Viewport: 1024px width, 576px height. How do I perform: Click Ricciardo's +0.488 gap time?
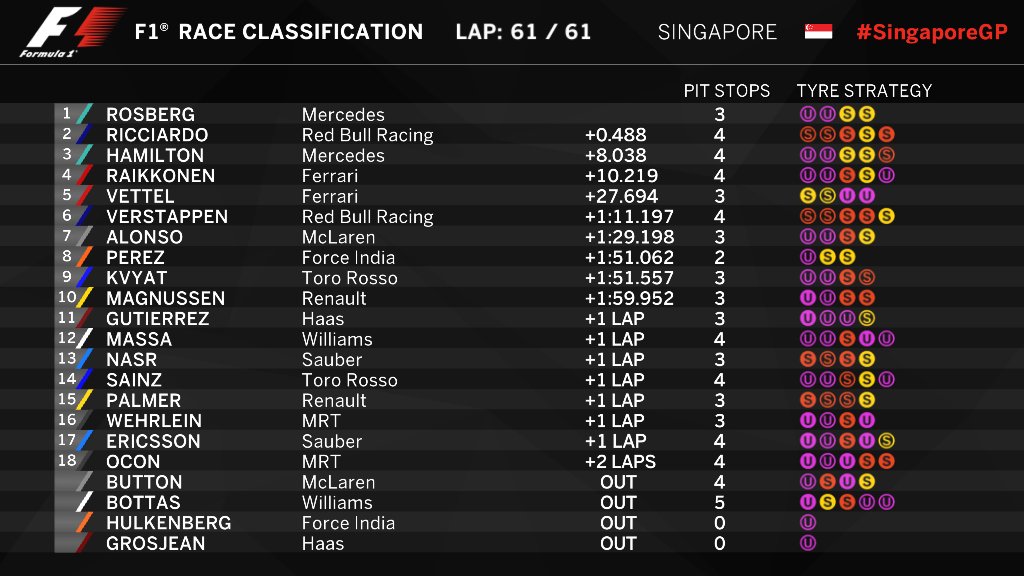(616, 135)
